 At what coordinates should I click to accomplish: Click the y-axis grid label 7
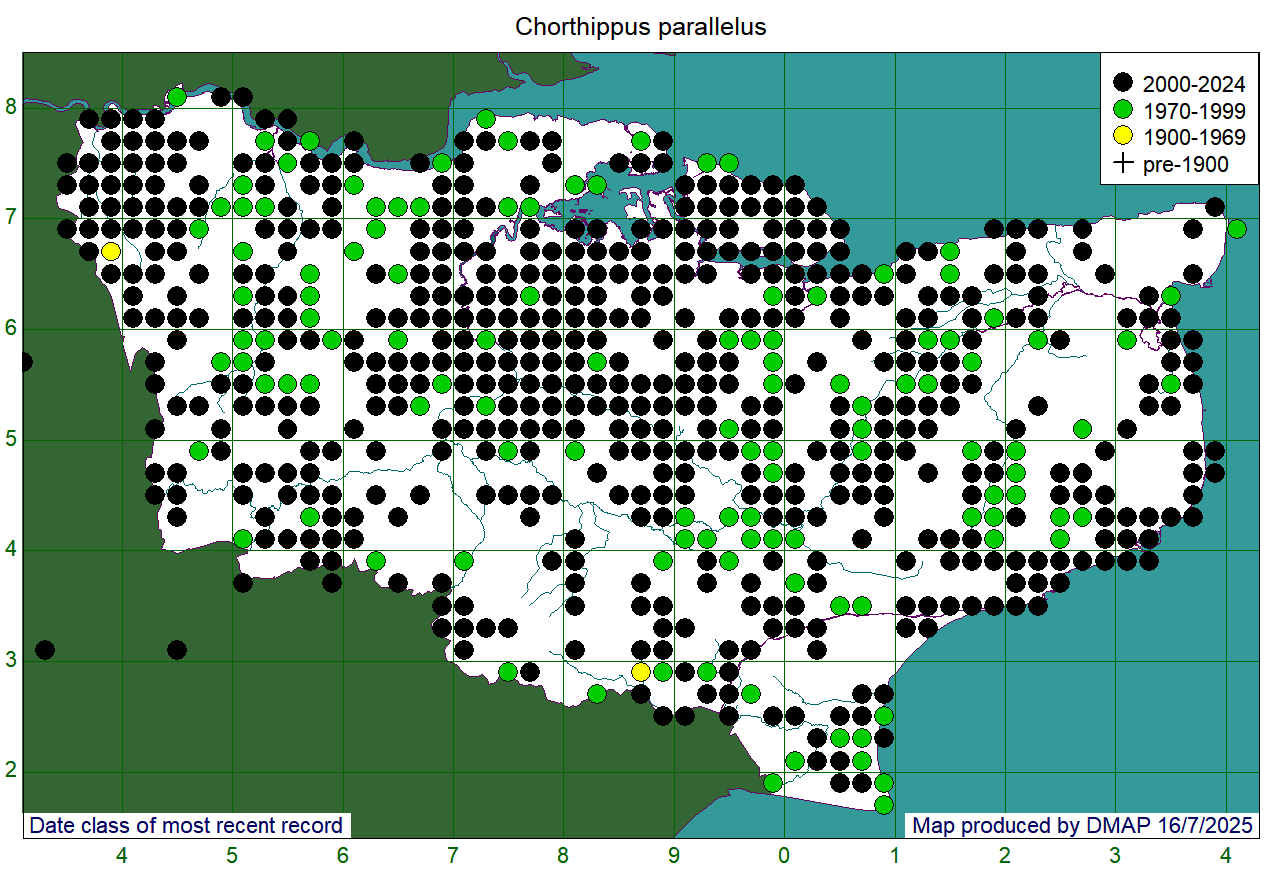pyautogui.click(x=11, y=219)
